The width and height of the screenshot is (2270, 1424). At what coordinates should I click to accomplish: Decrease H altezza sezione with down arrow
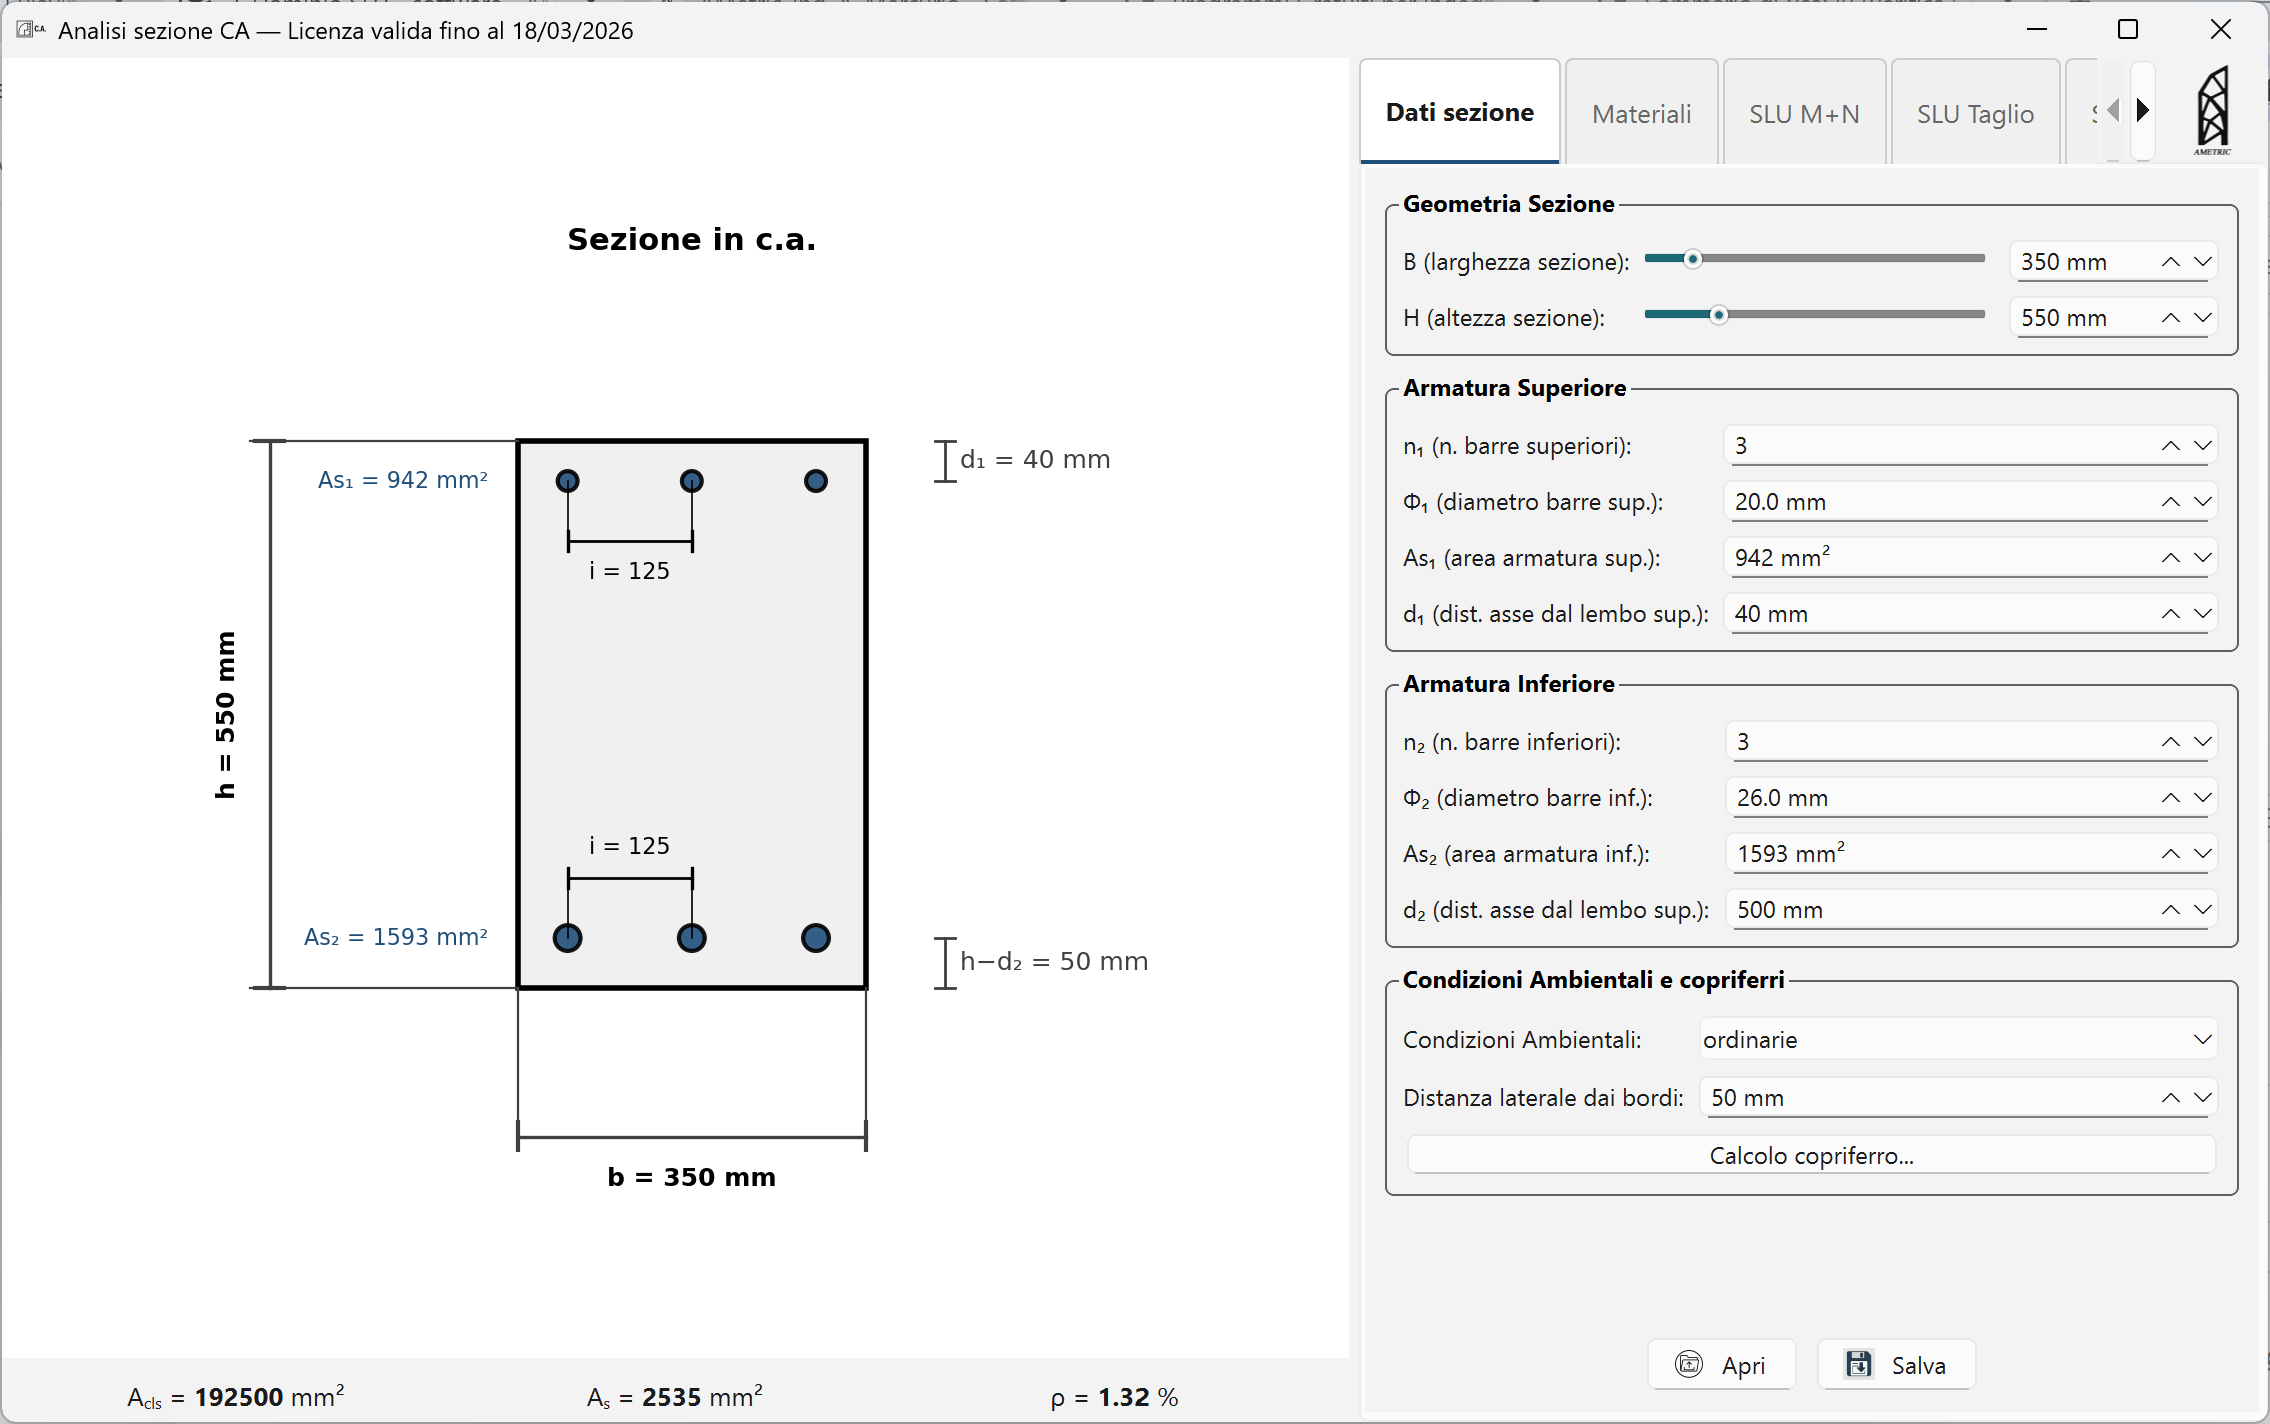coord(2202,318)
